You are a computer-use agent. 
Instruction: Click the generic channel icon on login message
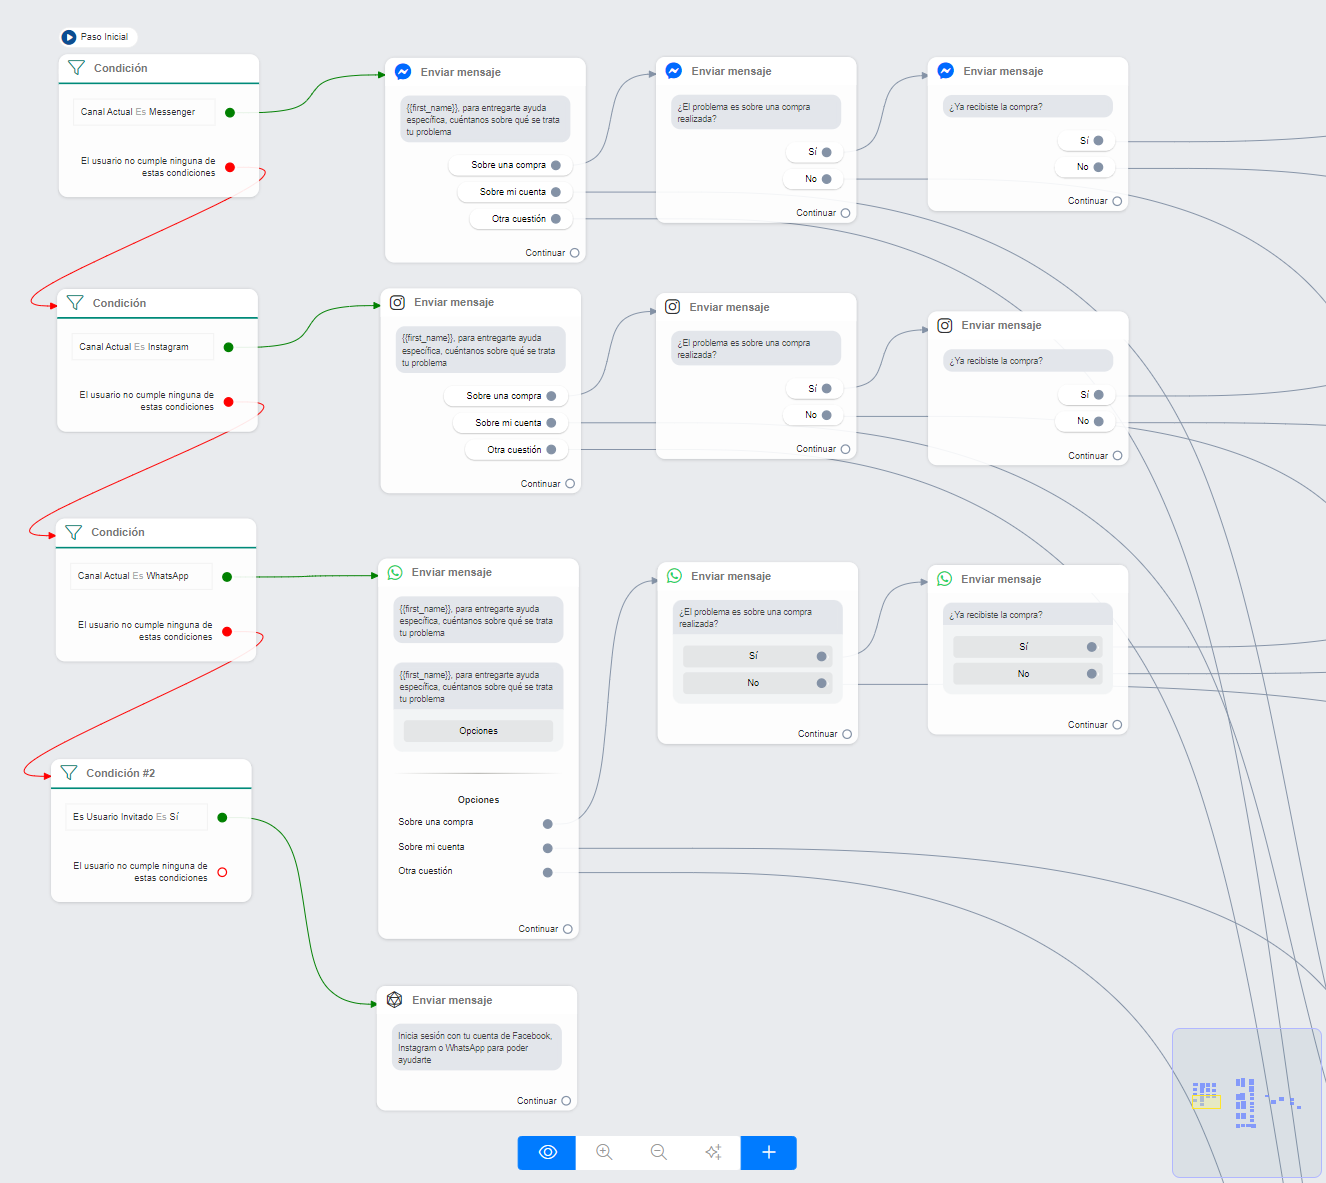[x=395, y=1000]
